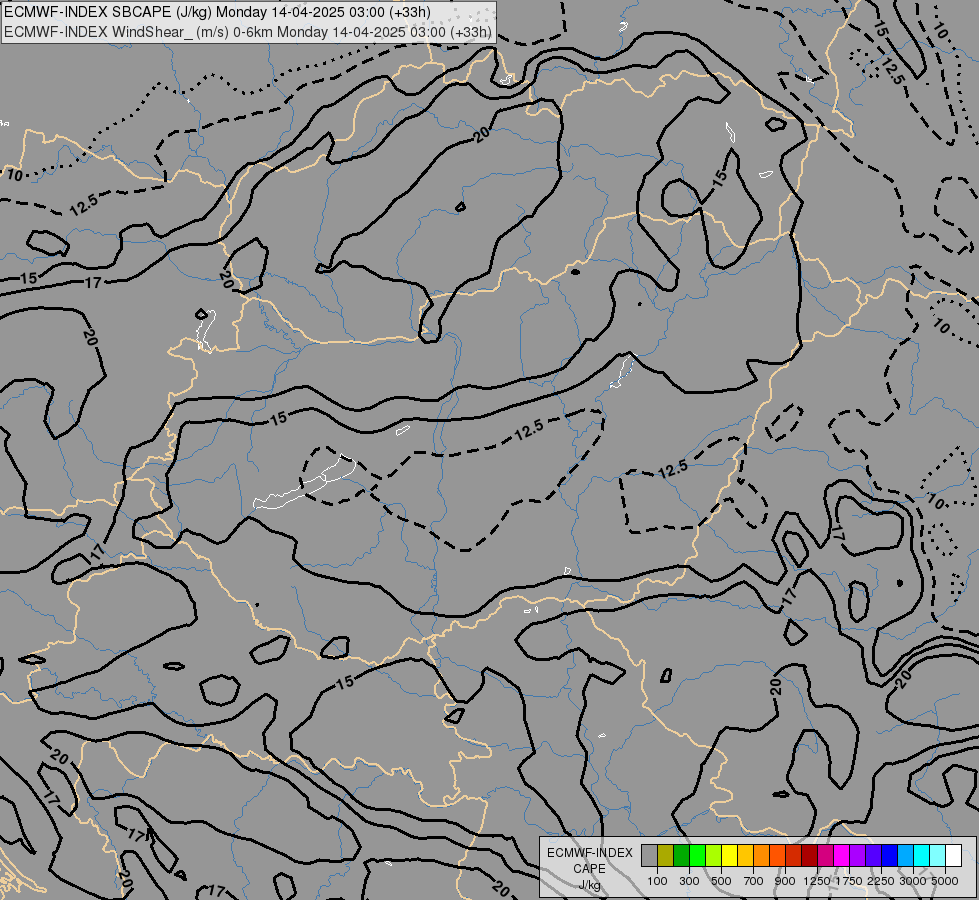Choose the yellow-green legend swatch

click(x=713, y=855)
